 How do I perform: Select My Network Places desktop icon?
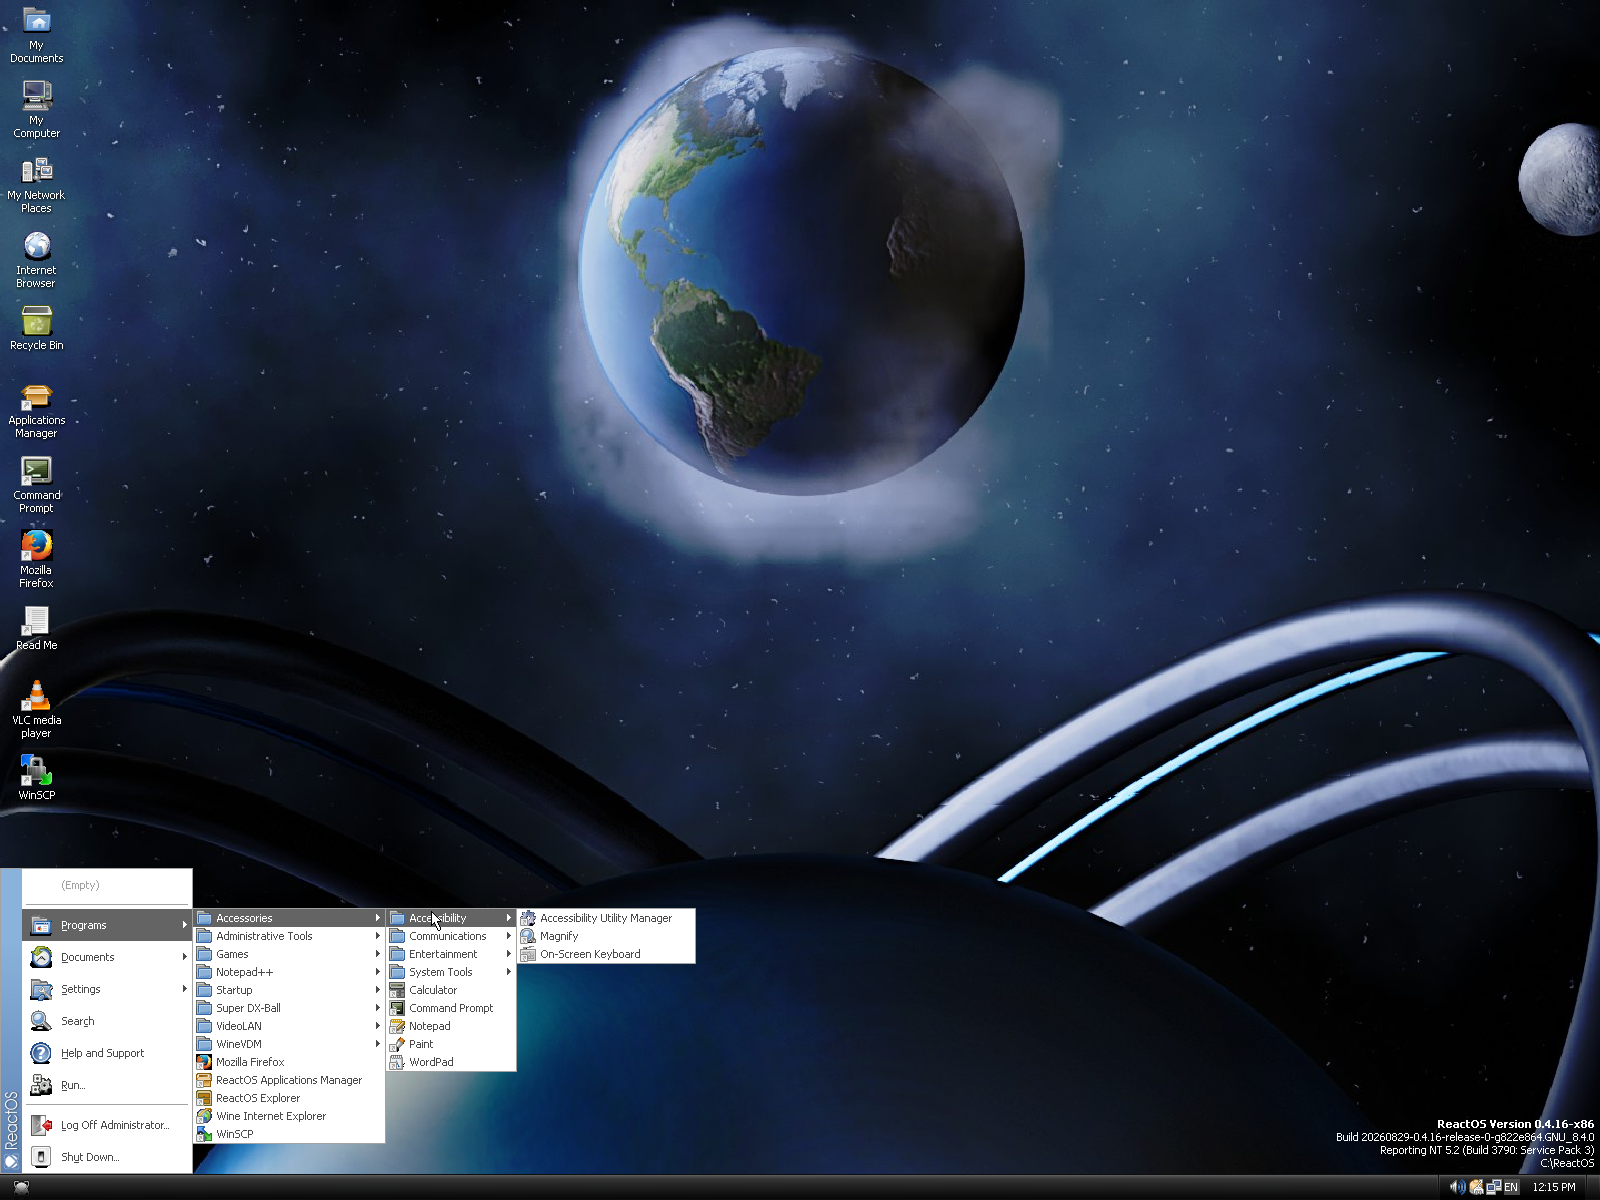(36, 185)
